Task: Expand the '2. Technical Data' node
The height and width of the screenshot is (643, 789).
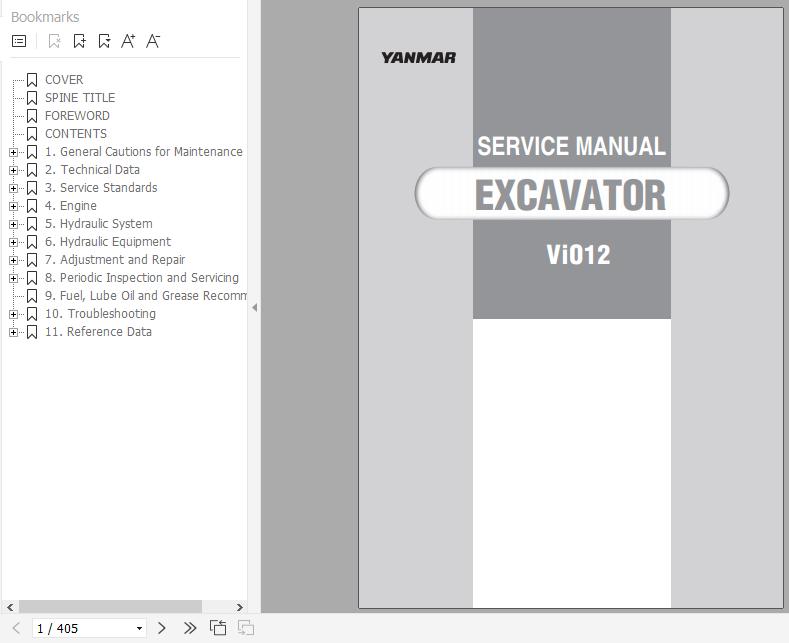Action: (x=14, y=170)
